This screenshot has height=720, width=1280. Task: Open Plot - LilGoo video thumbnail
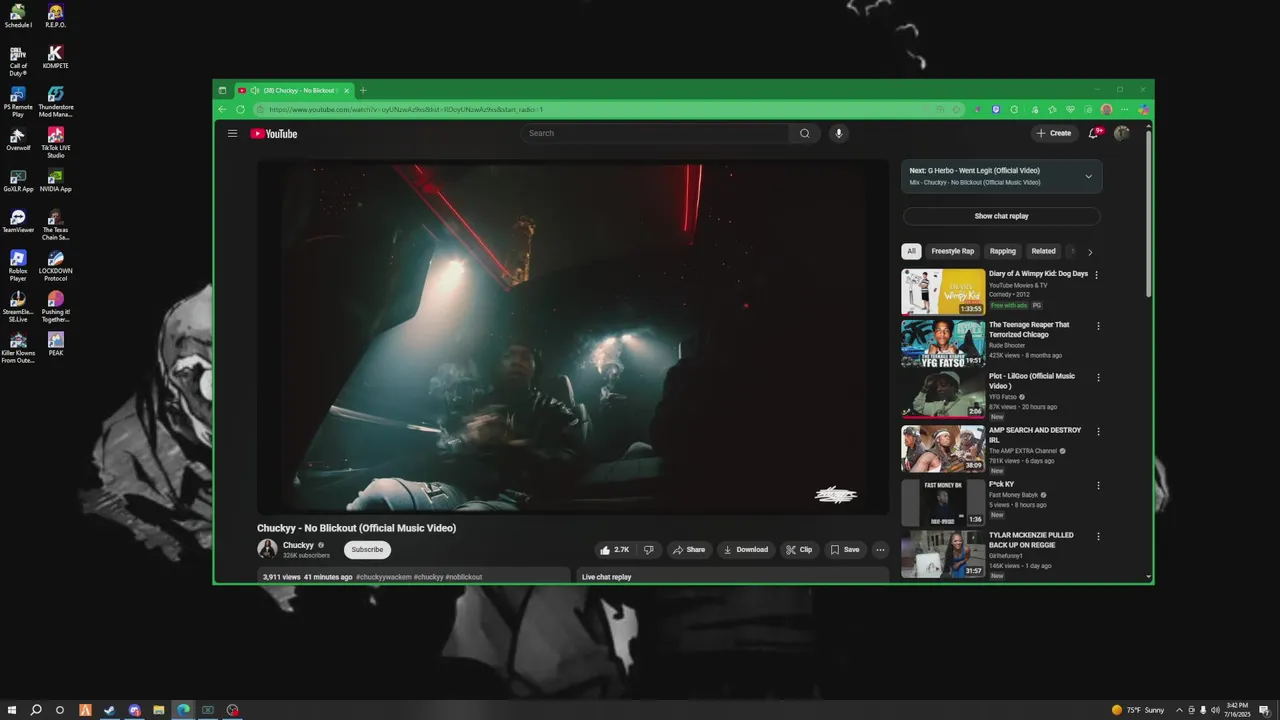pyautogui.click(x=943, y=395)
